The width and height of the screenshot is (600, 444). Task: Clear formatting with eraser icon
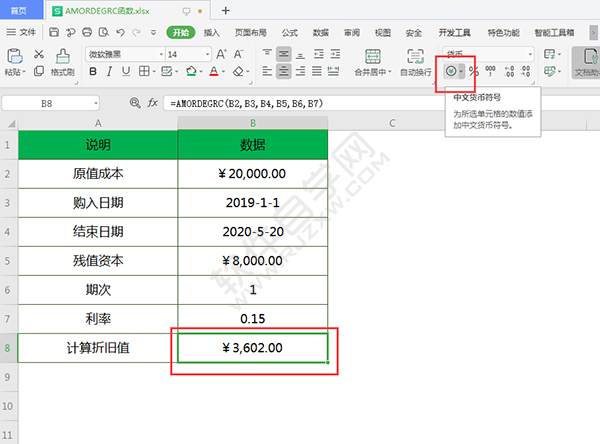pos(238,71)
